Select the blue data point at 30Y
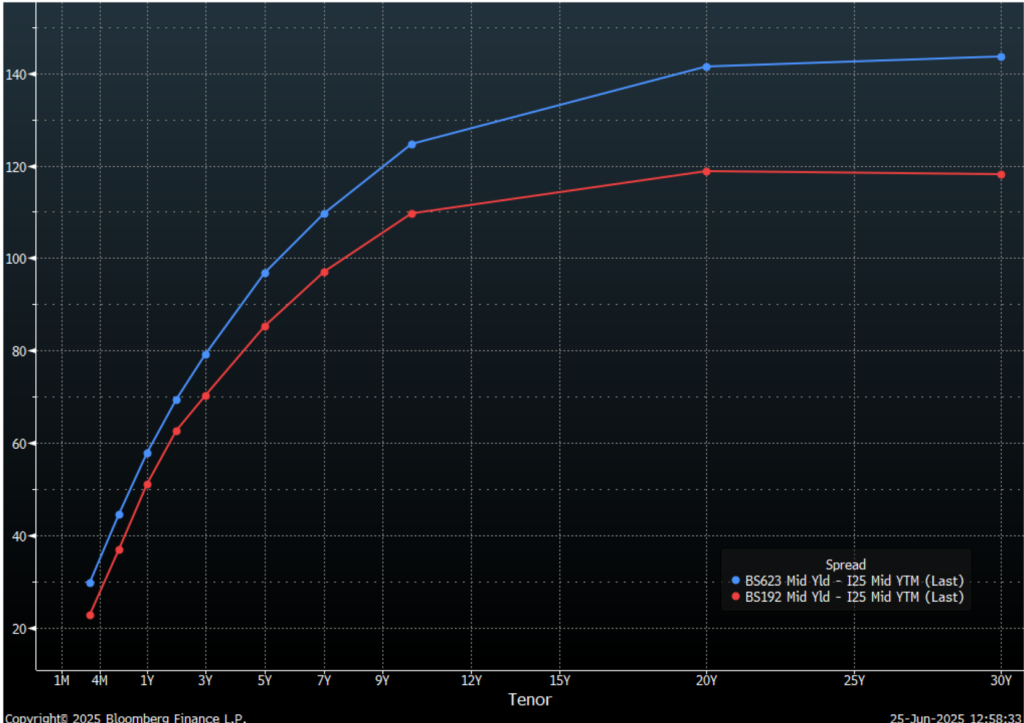The width and height of the screenshot is (1024, 723). point(1001,57)
